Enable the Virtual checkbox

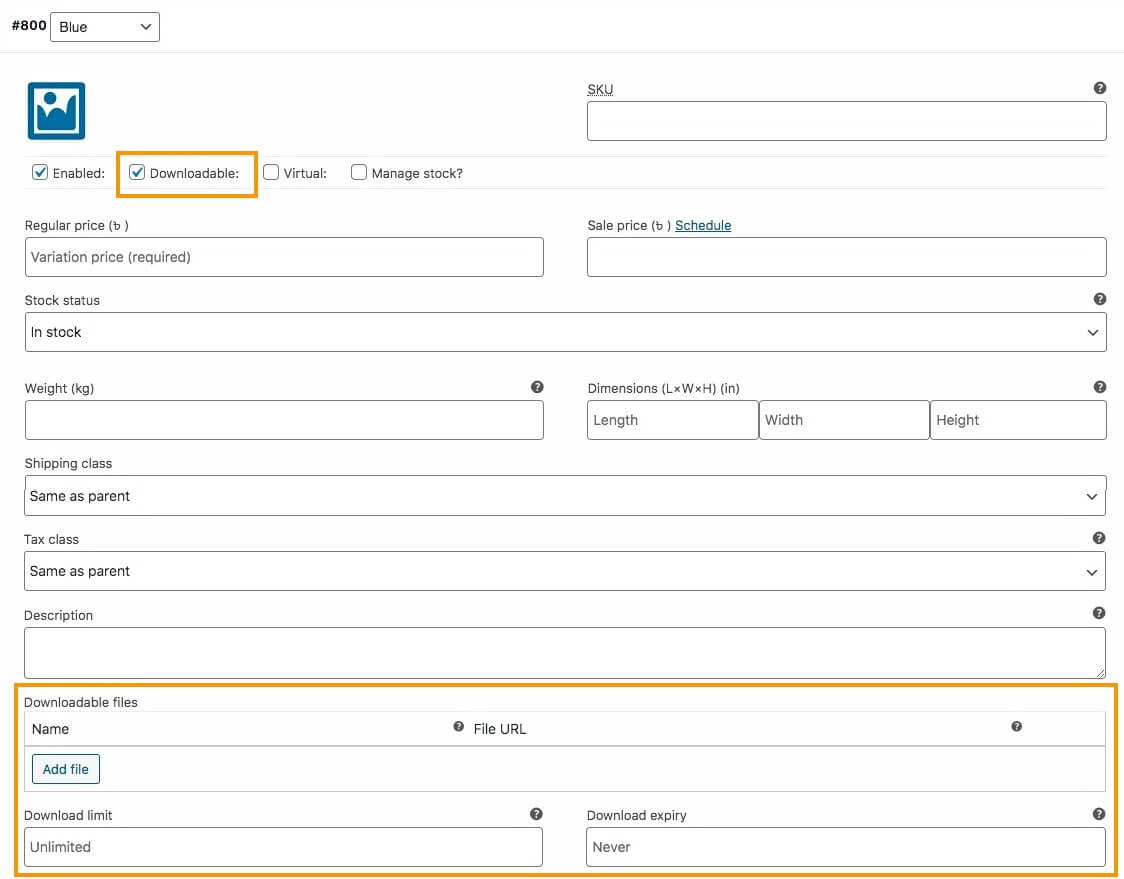[271, 172]
